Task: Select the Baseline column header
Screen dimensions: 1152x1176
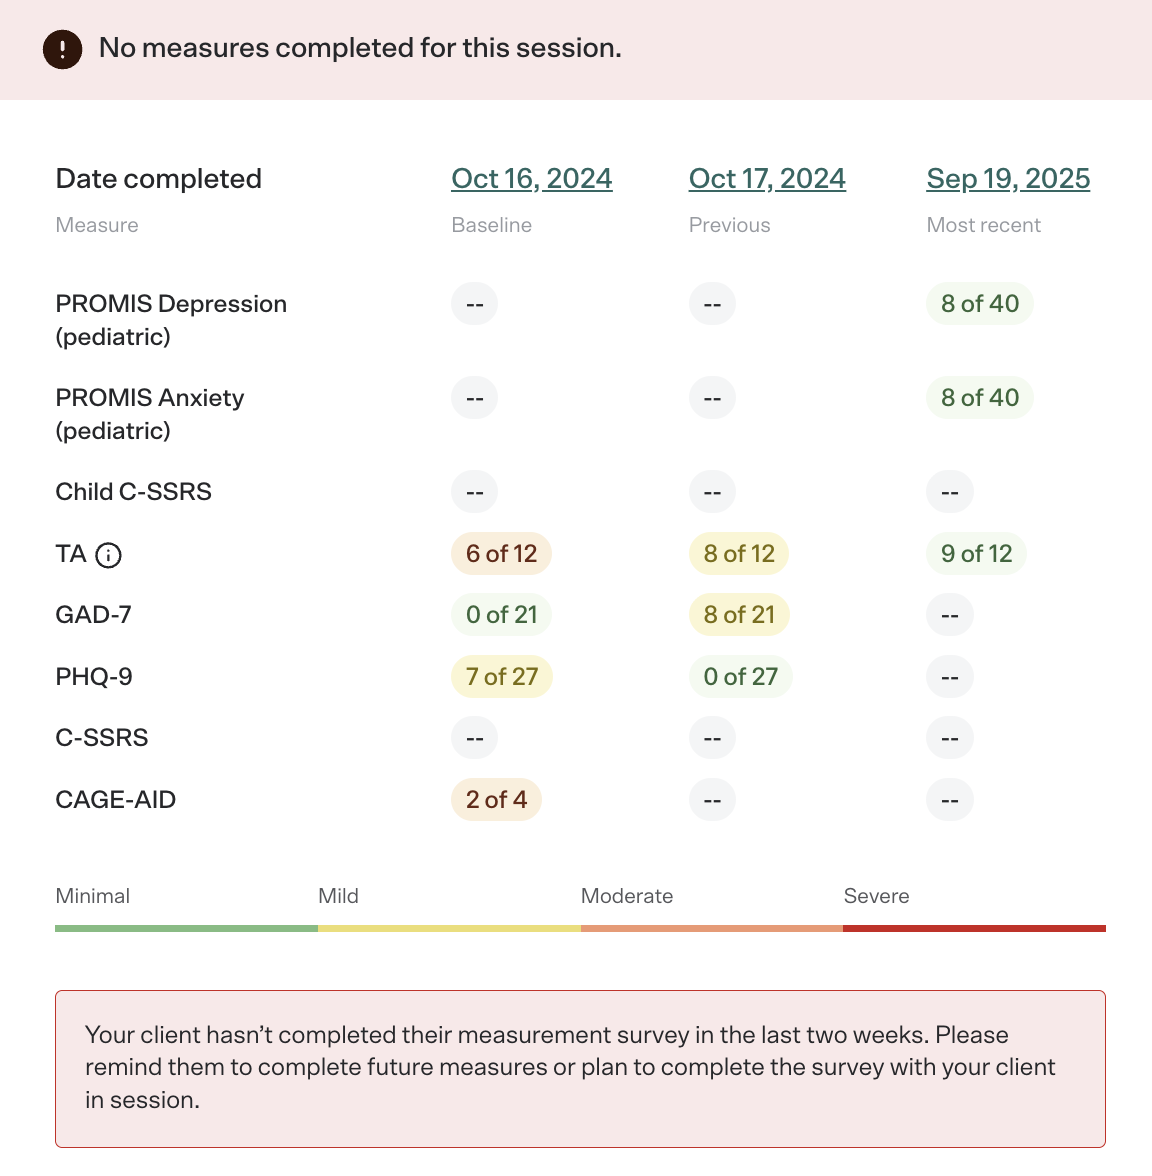Action: (491, 225)
